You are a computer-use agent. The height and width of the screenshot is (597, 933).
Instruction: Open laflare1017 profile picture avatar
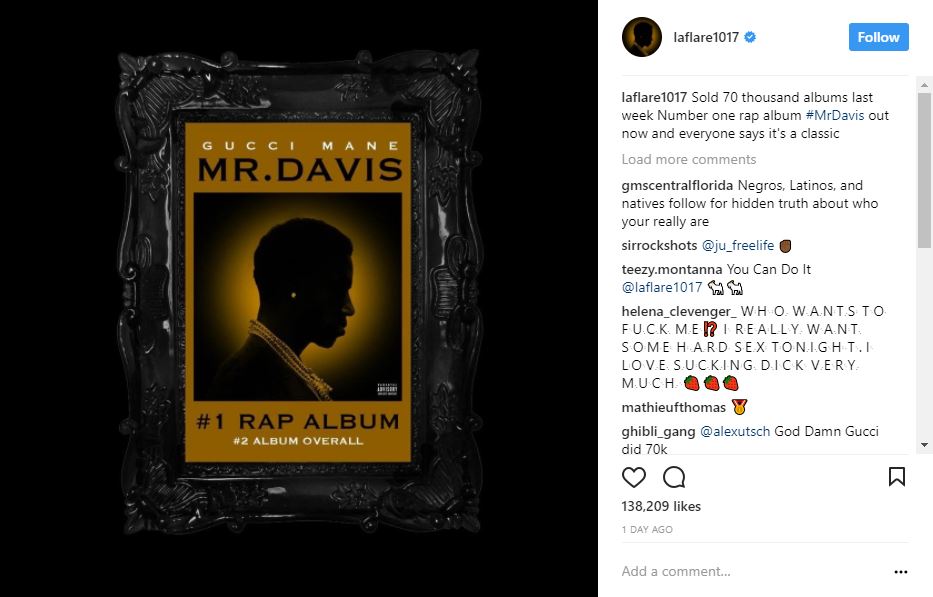[641, 37]
